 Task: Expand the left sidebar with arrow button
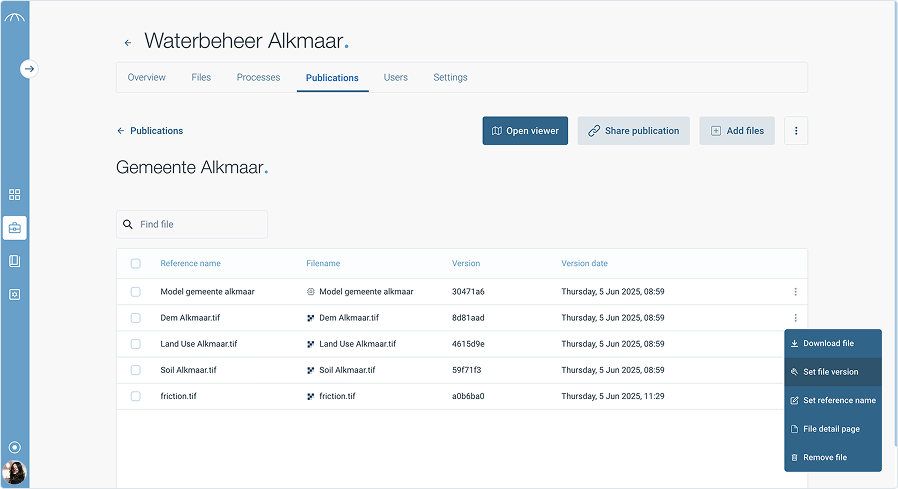click(x=29, y=69)
